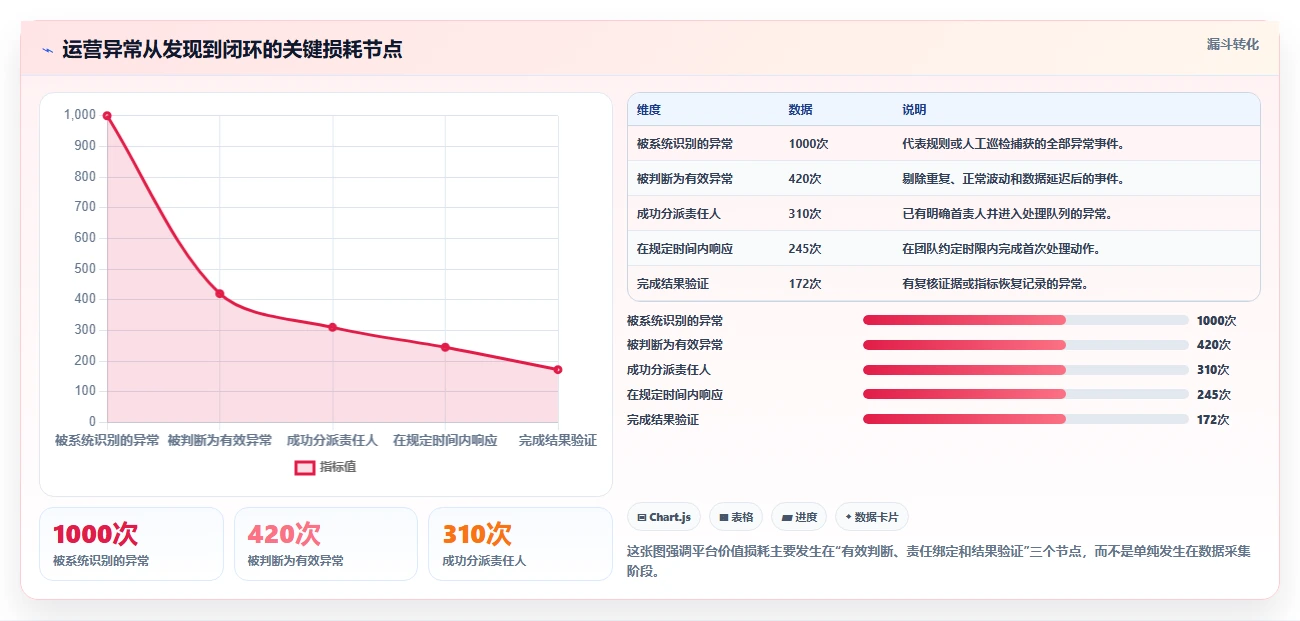Click table cell 被判断为有效异常
The width and height of the screenshot is (1300, 621).
click(685, 179)
